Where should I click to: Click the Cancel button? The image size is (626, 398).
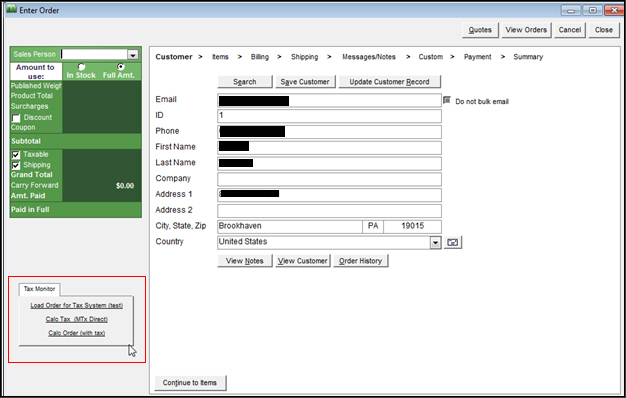570,30
